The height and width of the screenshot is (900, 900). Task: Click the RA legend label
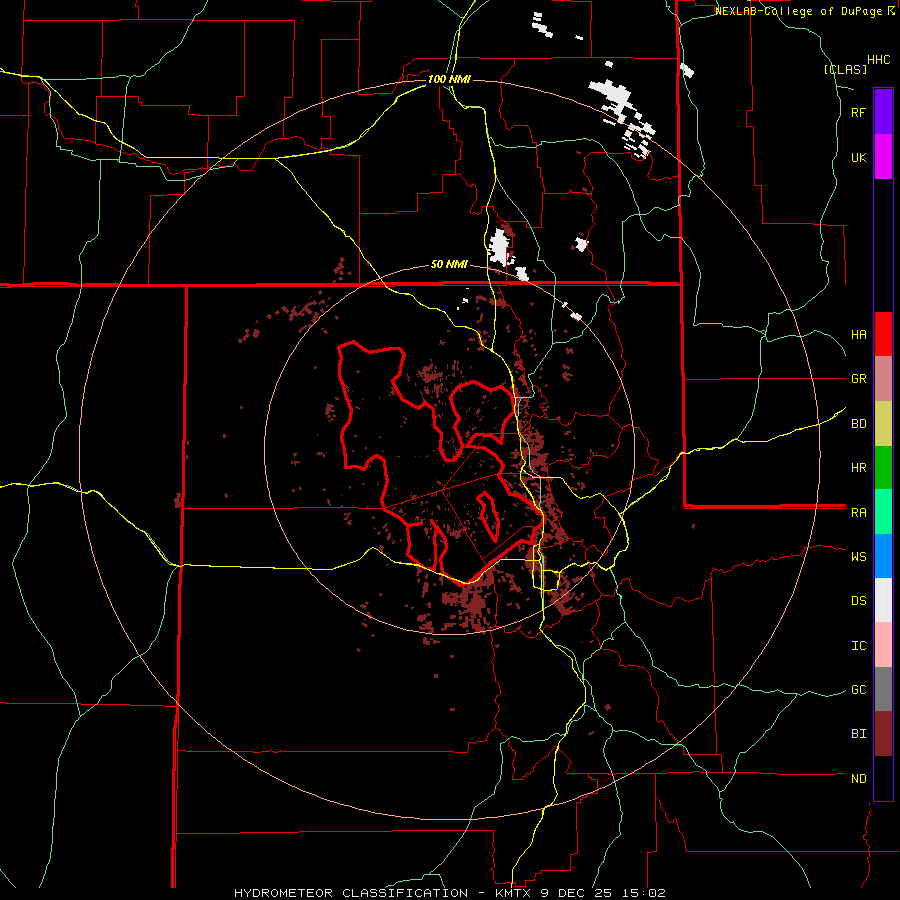858,513
